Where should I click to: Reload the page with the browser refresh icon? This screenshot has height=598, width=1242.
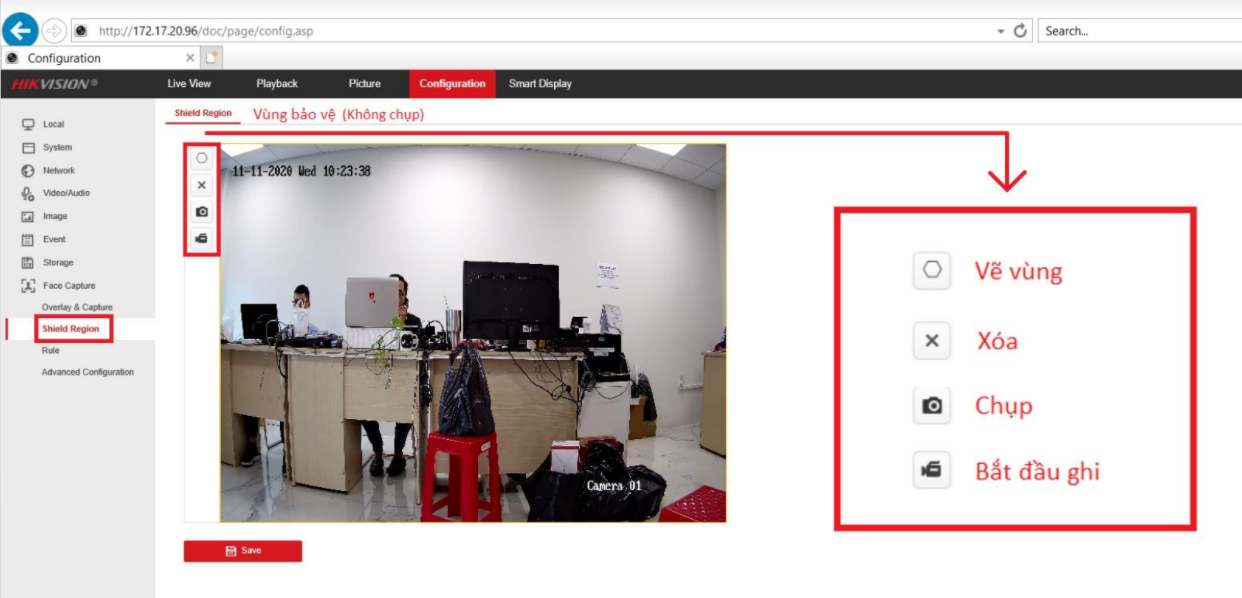pyautogui.click(x=1019, y=30)
